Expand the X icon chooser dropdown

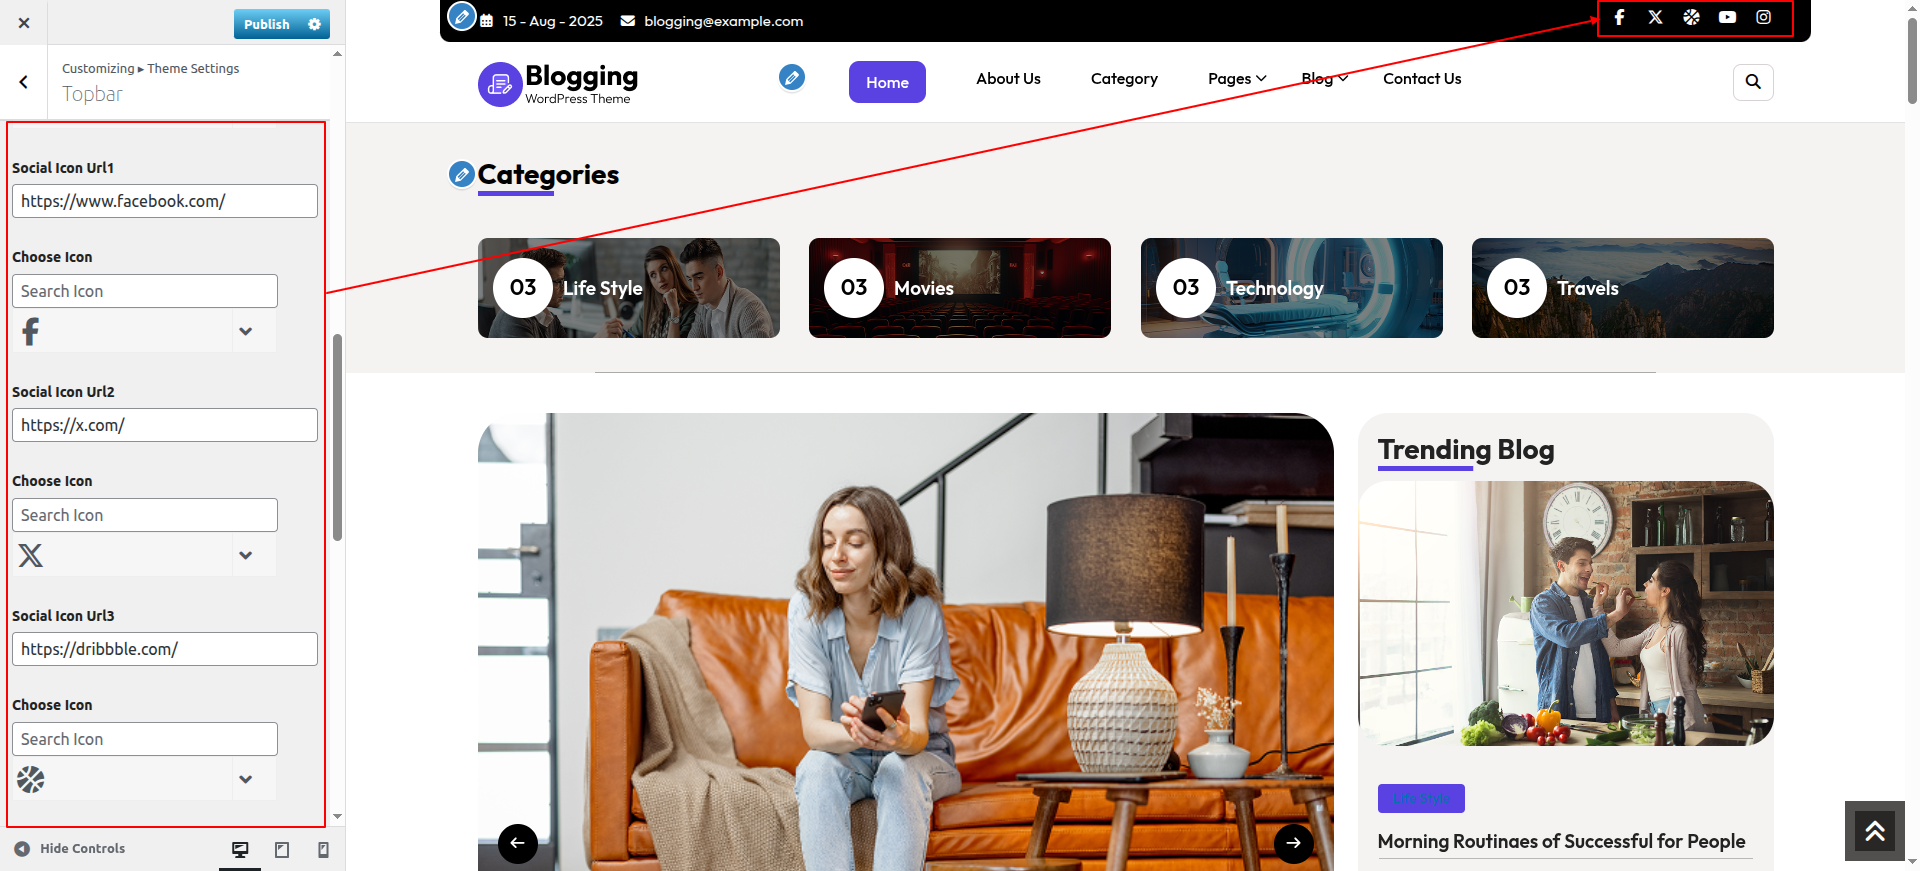pyautogui.click(x=245, y=556)
